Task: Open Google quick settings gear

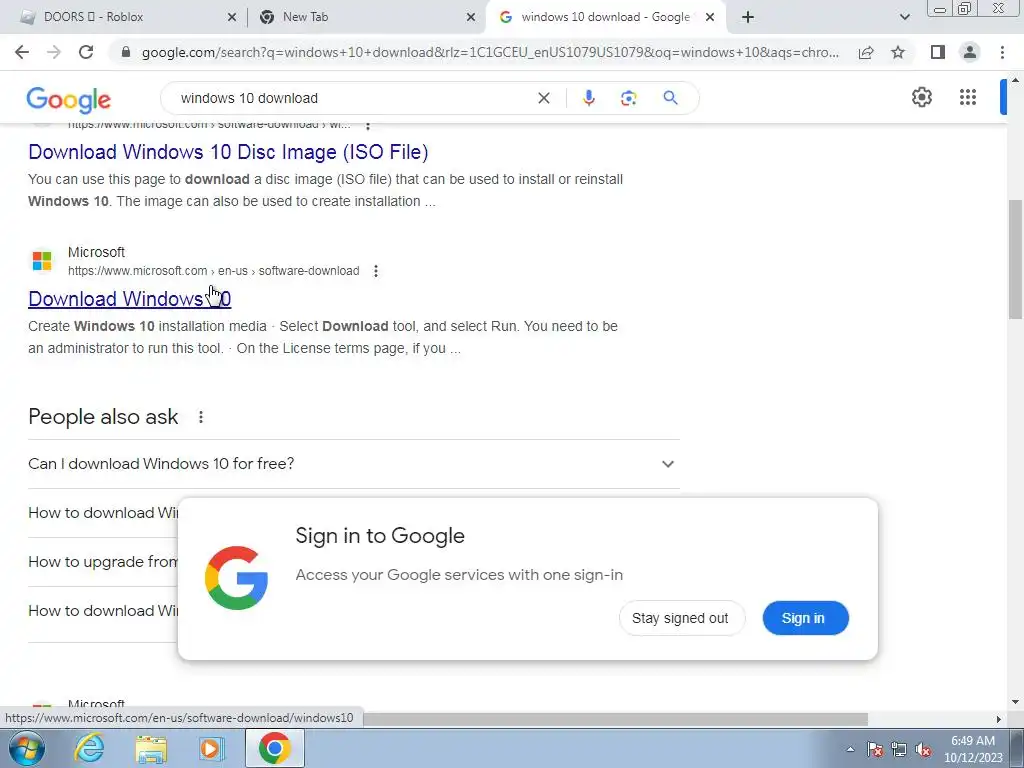Action: (x=921, y=97)
